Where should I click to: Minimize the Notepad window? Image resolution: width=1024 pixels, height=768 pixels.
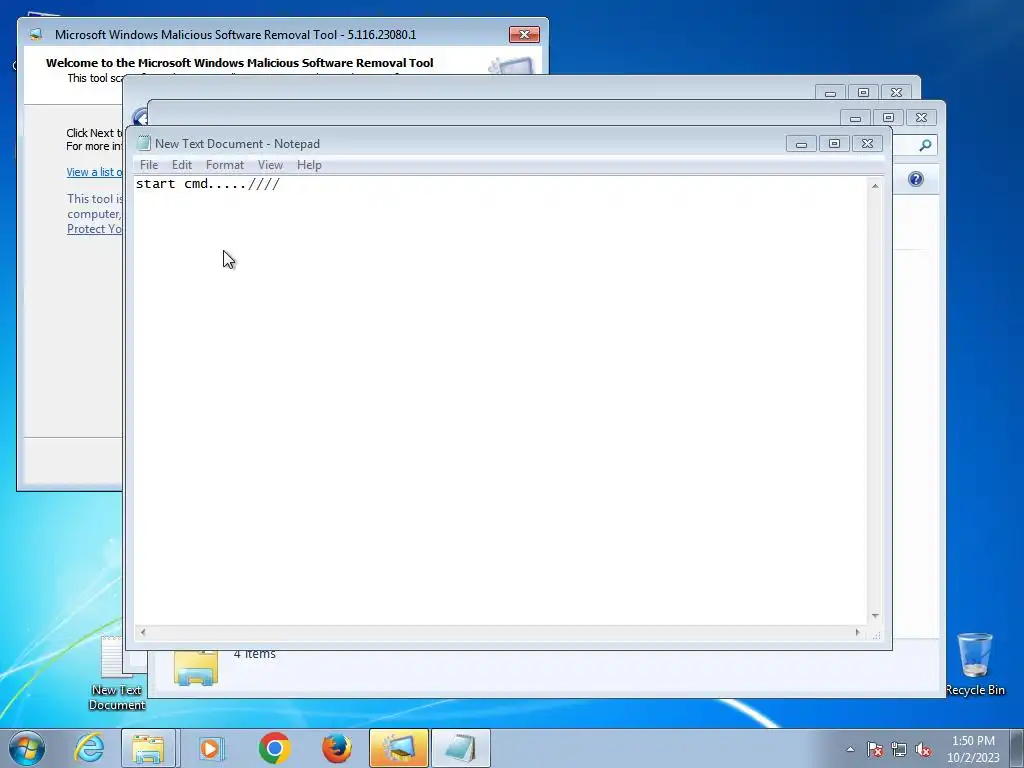801,144
